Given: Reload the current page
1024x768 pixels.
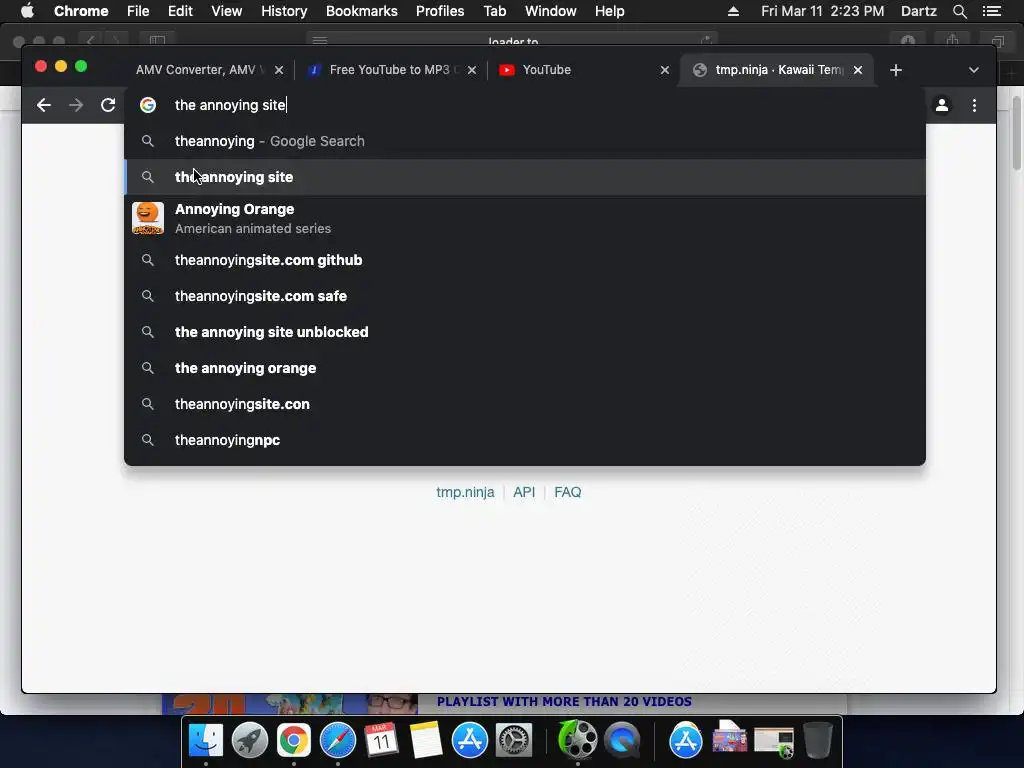Looking at the screenshot, I should tap(108, 105).
